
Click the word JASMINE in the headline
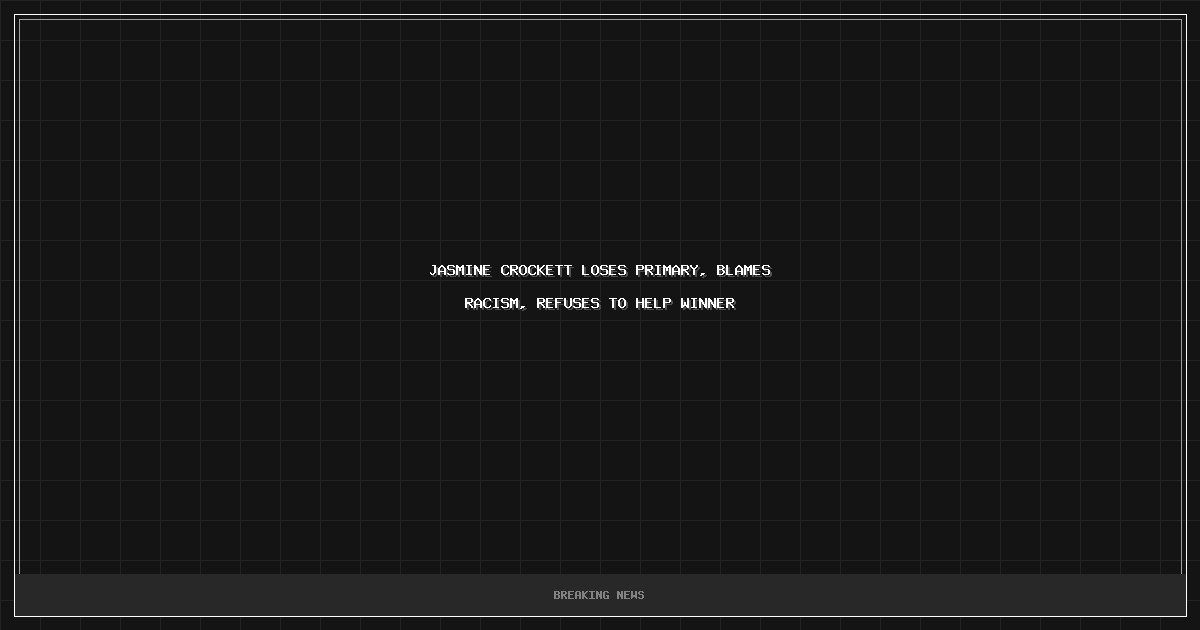[x=460, y=270]
